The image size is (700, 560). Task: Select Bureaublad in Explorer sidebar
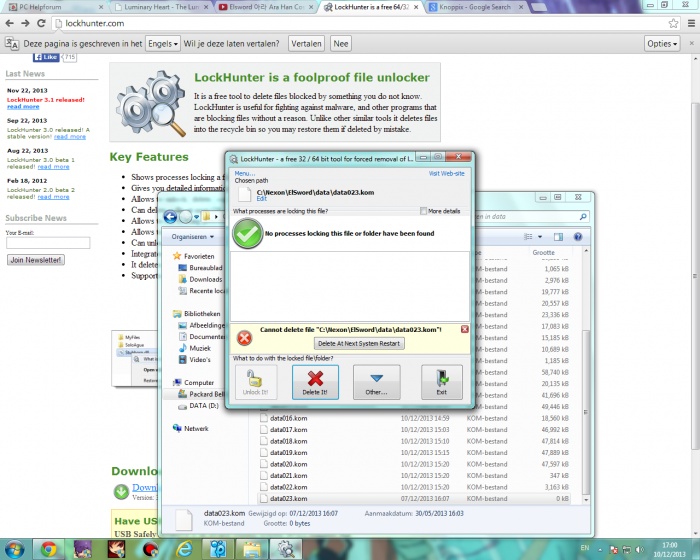pos(205,268)
